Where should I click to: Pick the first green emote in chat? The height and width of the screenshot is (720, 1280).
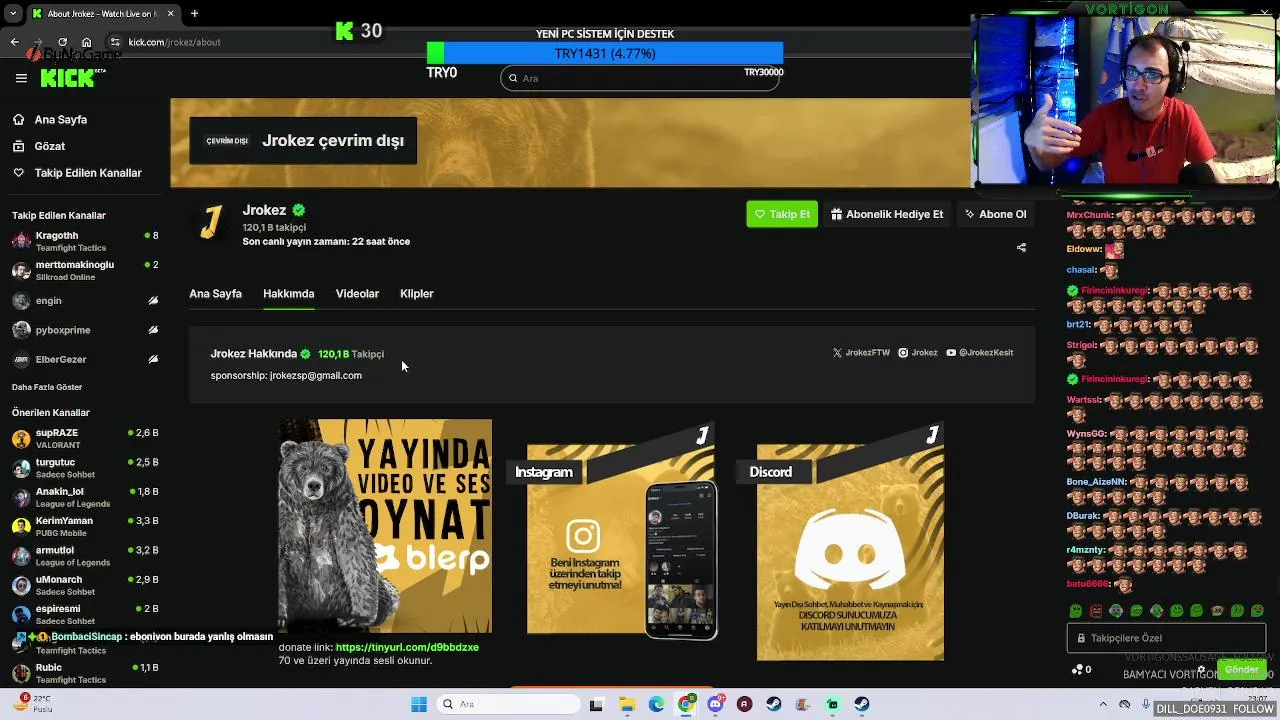(x=1076, y=611)
